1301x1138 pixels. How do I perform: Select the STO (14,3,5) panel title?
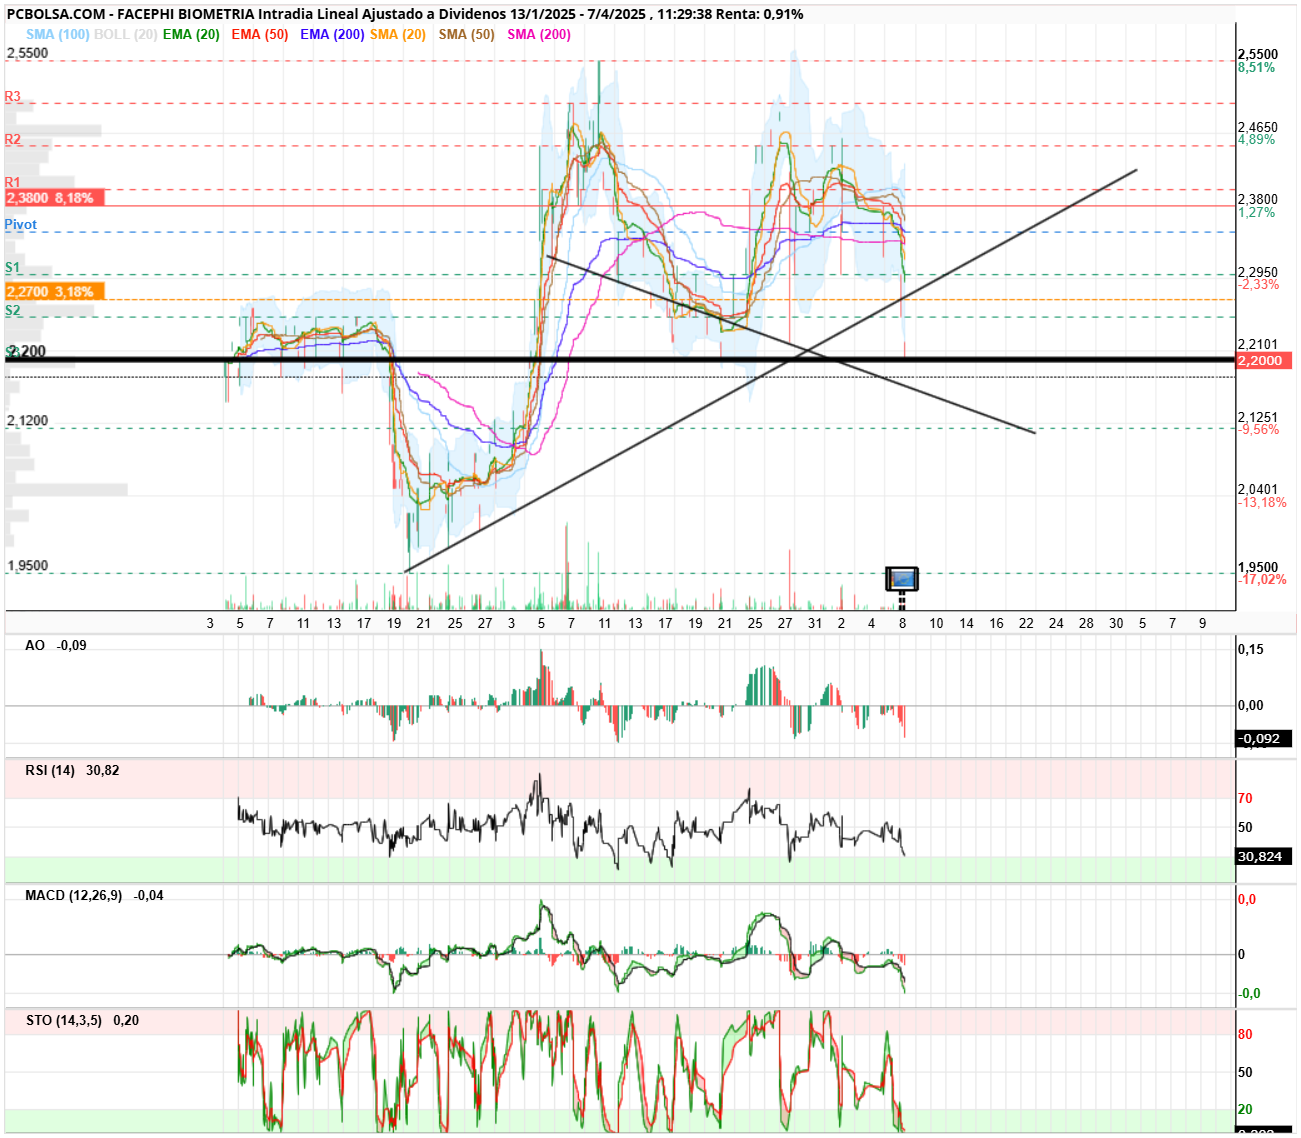pos(64,1020)
